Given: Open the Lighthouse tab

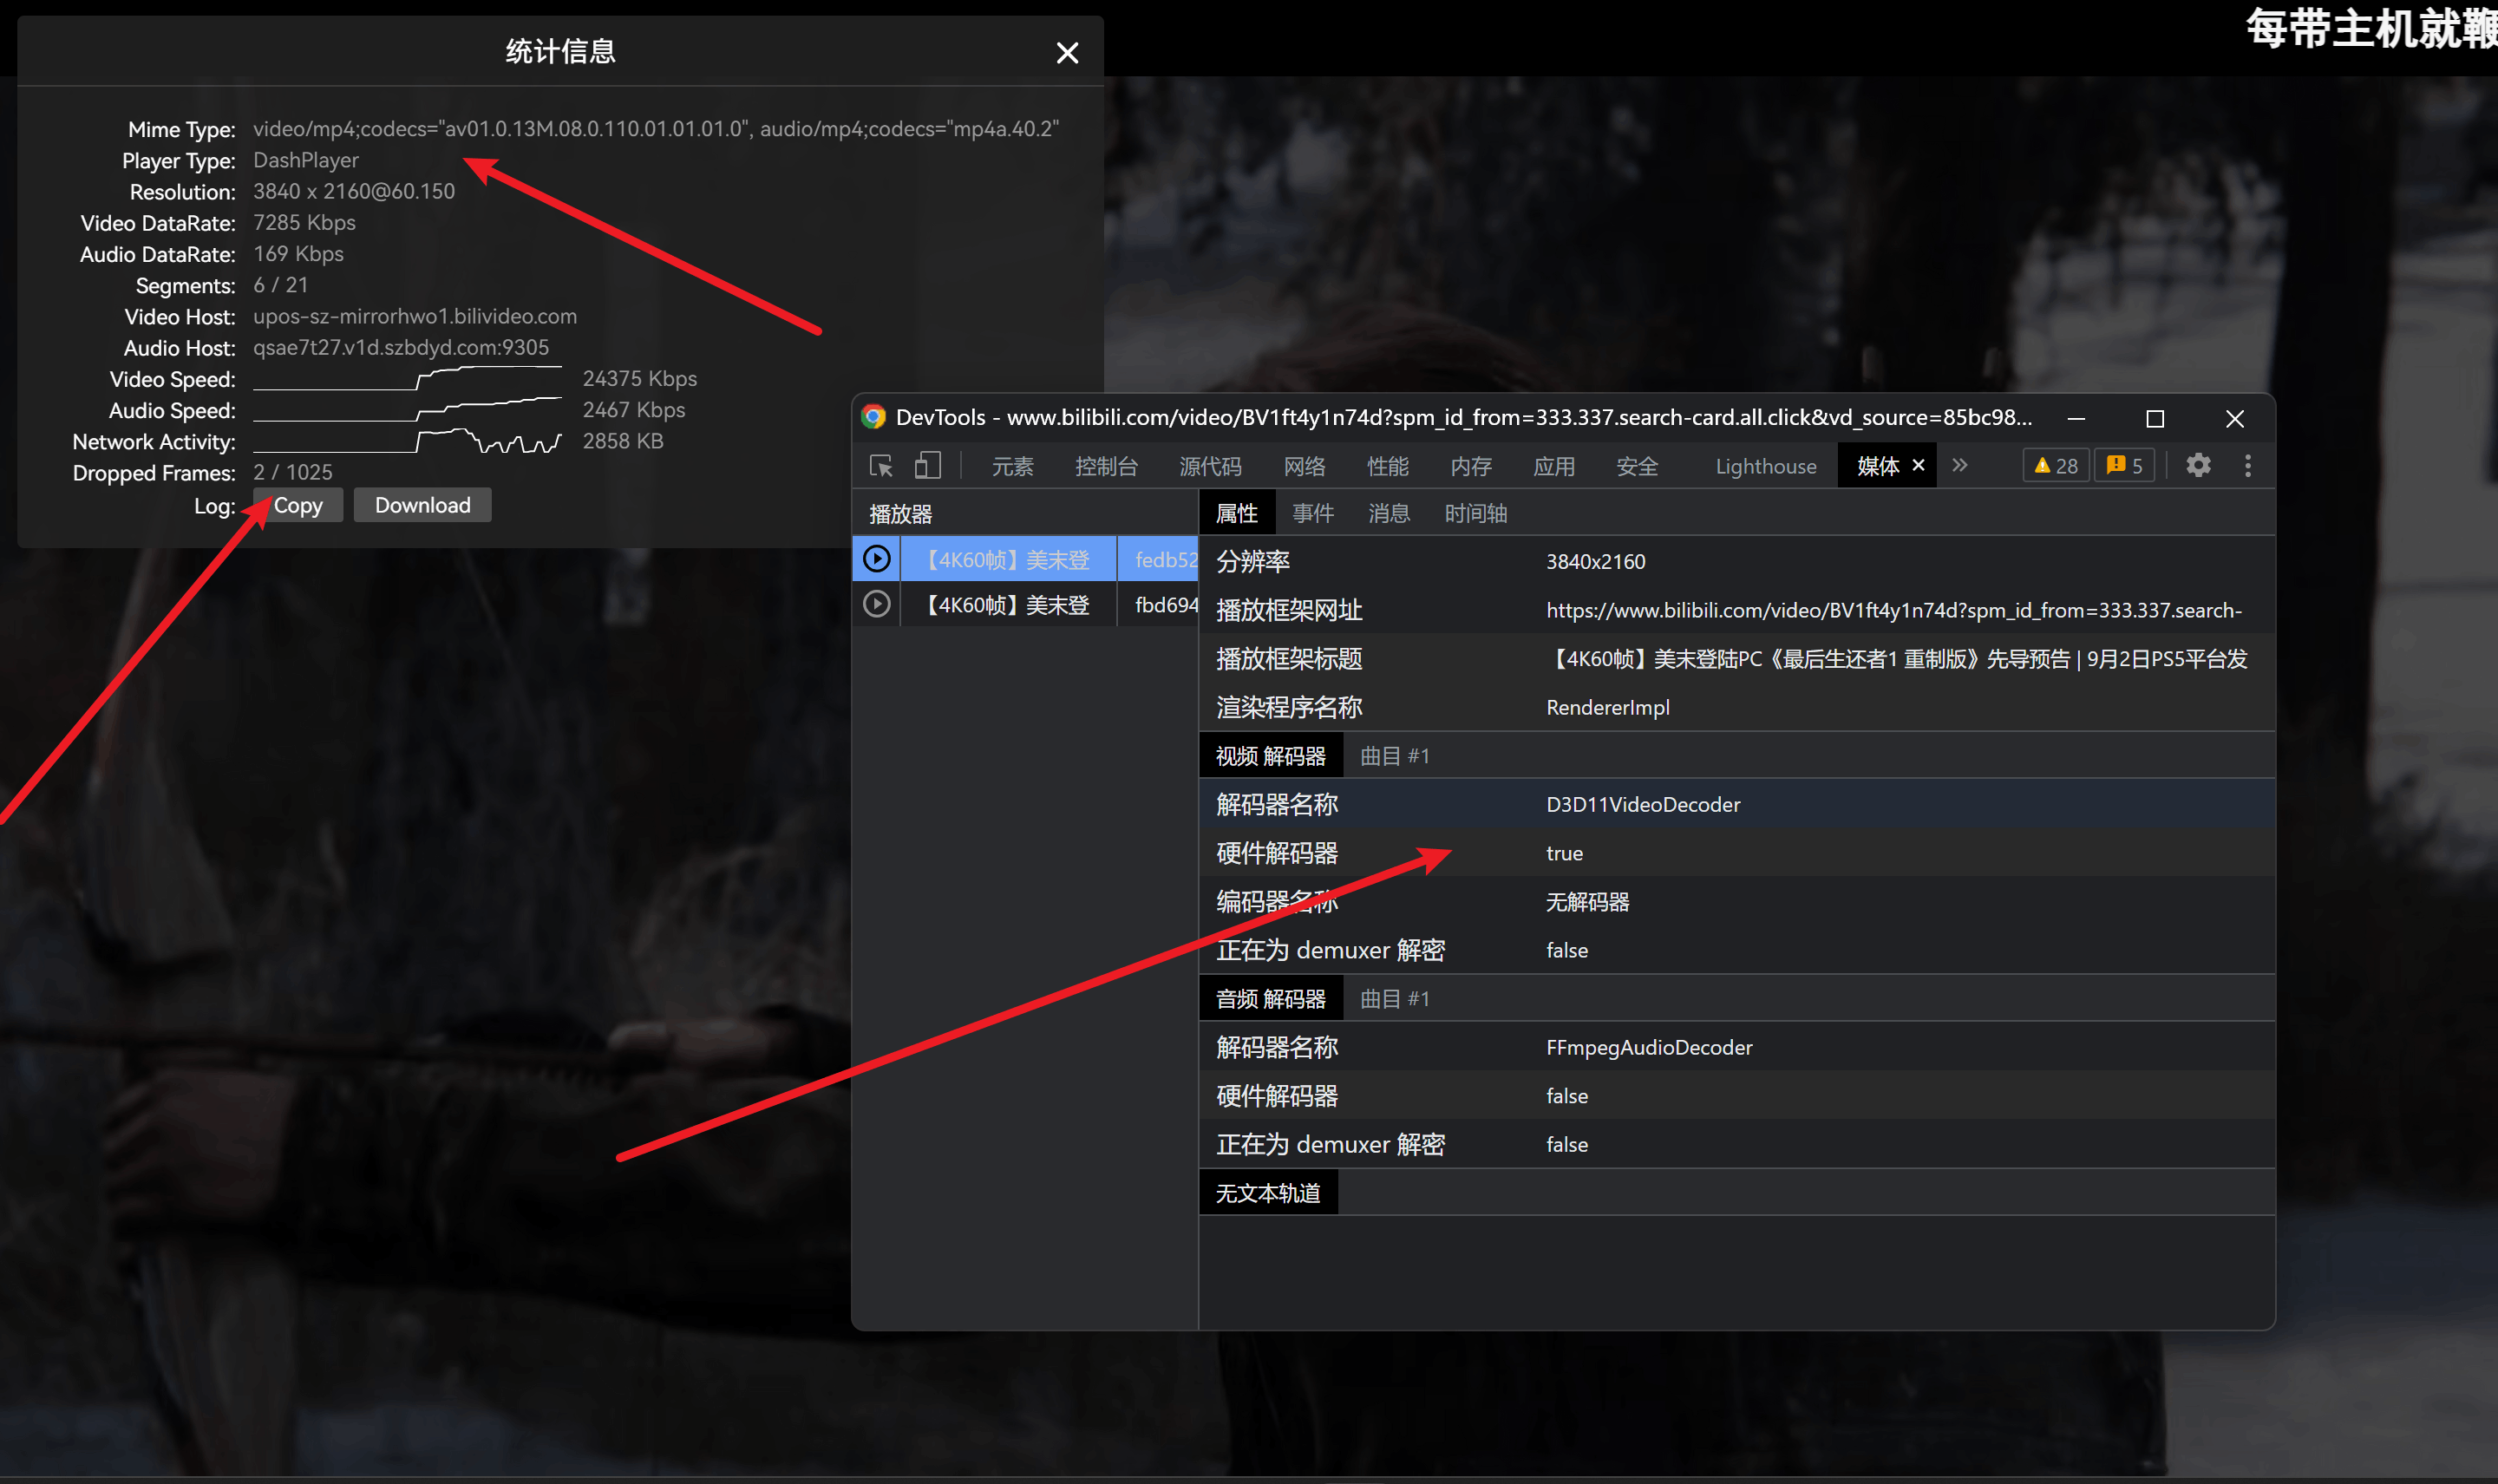Looking at the screenshot, I should 1765,467.
